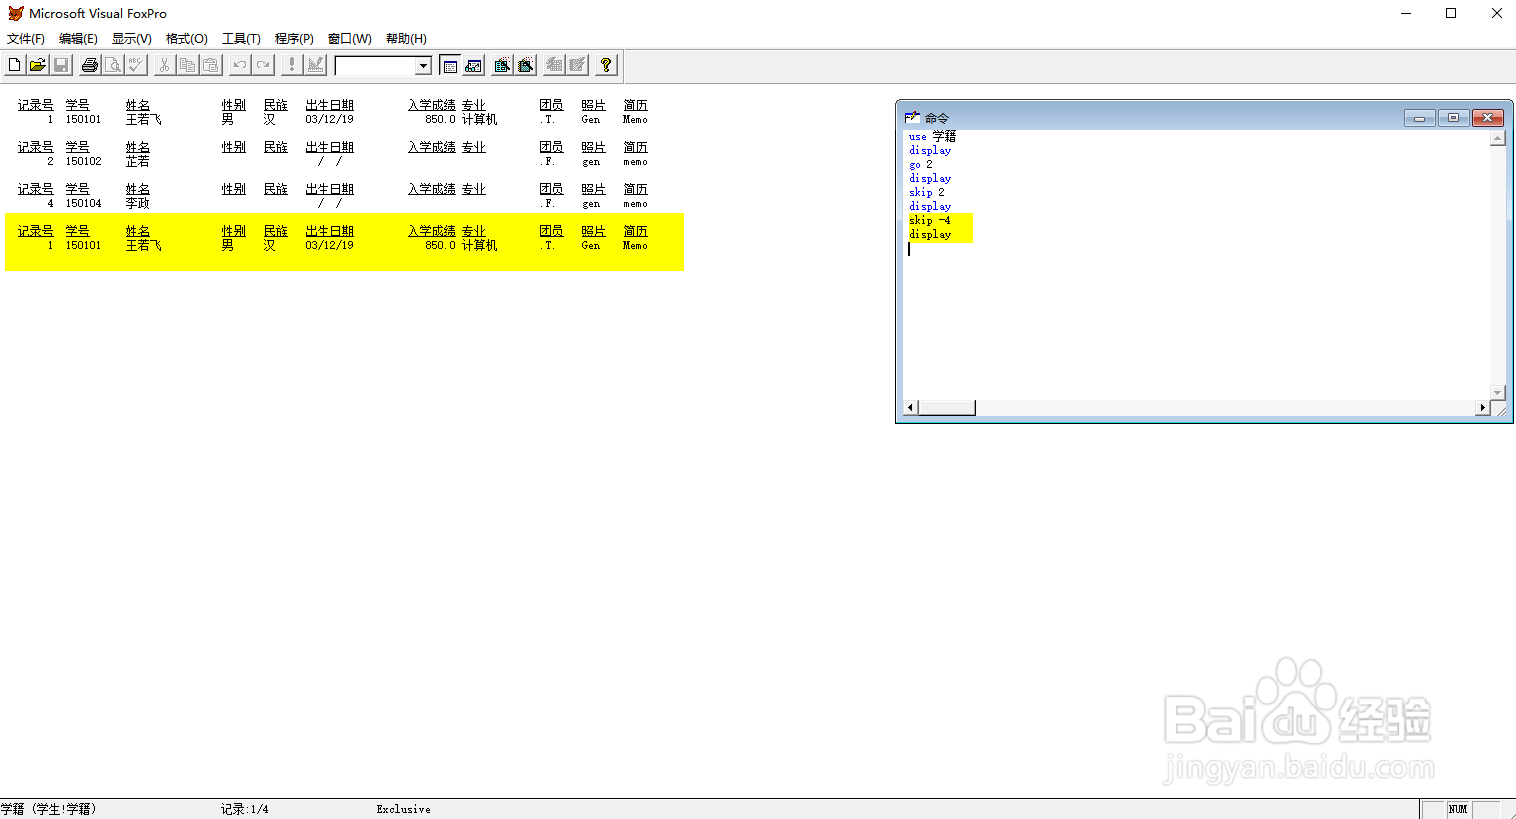The image size is (1516, 819).
Task: Open the 格式(O) menu
Action: point(187,39)
